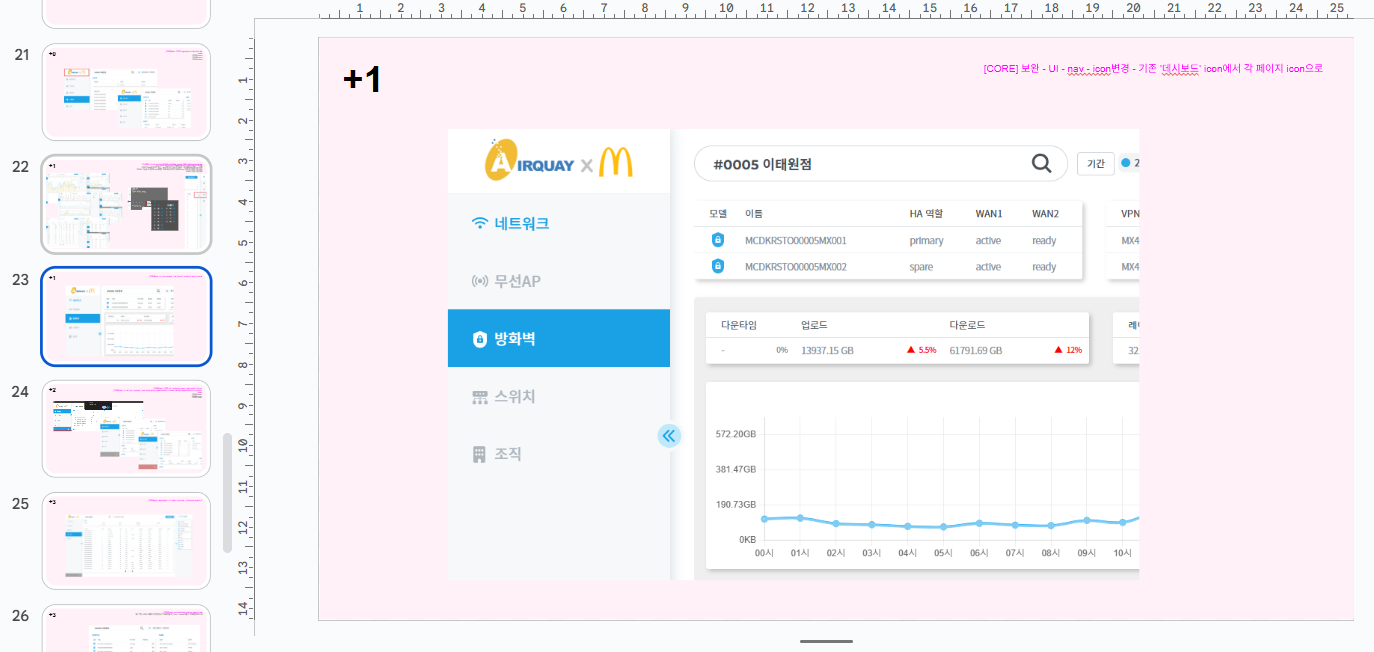Screen dimensions: 1374x652
Task: Click the WAN1 column header
Action: coord(989,213)
